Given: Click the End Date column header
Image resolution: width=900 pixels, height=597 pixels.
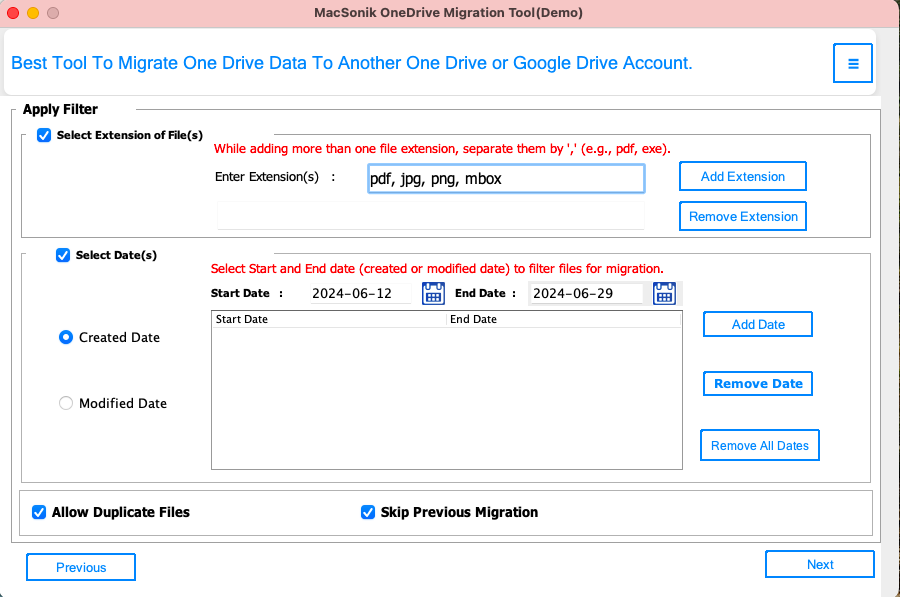Looking at the screenshot, I should [564, 319].
